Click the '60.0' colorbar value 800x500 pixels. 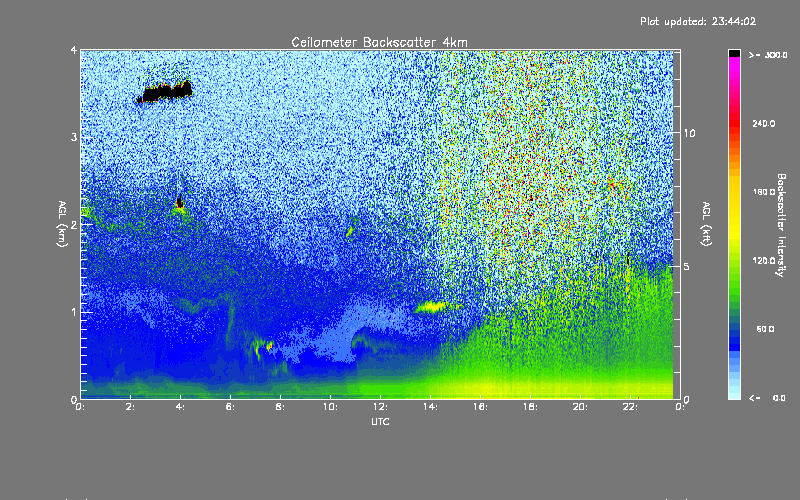coord(765,329)
